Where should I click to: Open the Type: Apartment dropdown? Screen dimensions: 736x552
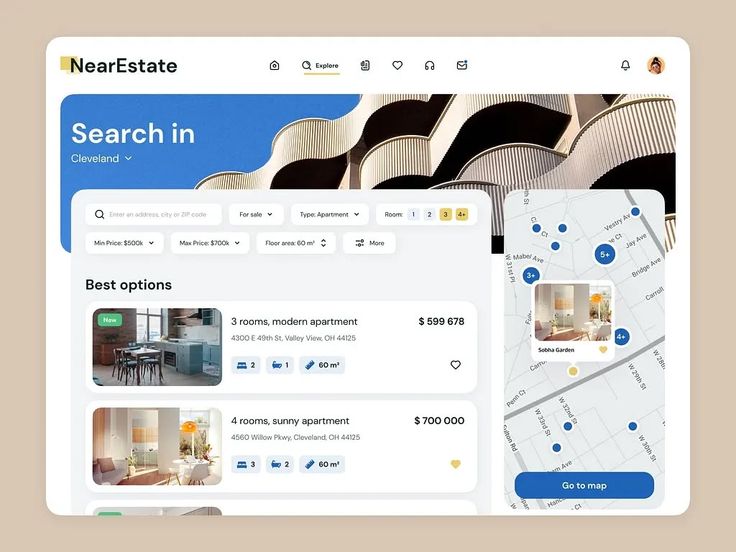pos(330,215)
